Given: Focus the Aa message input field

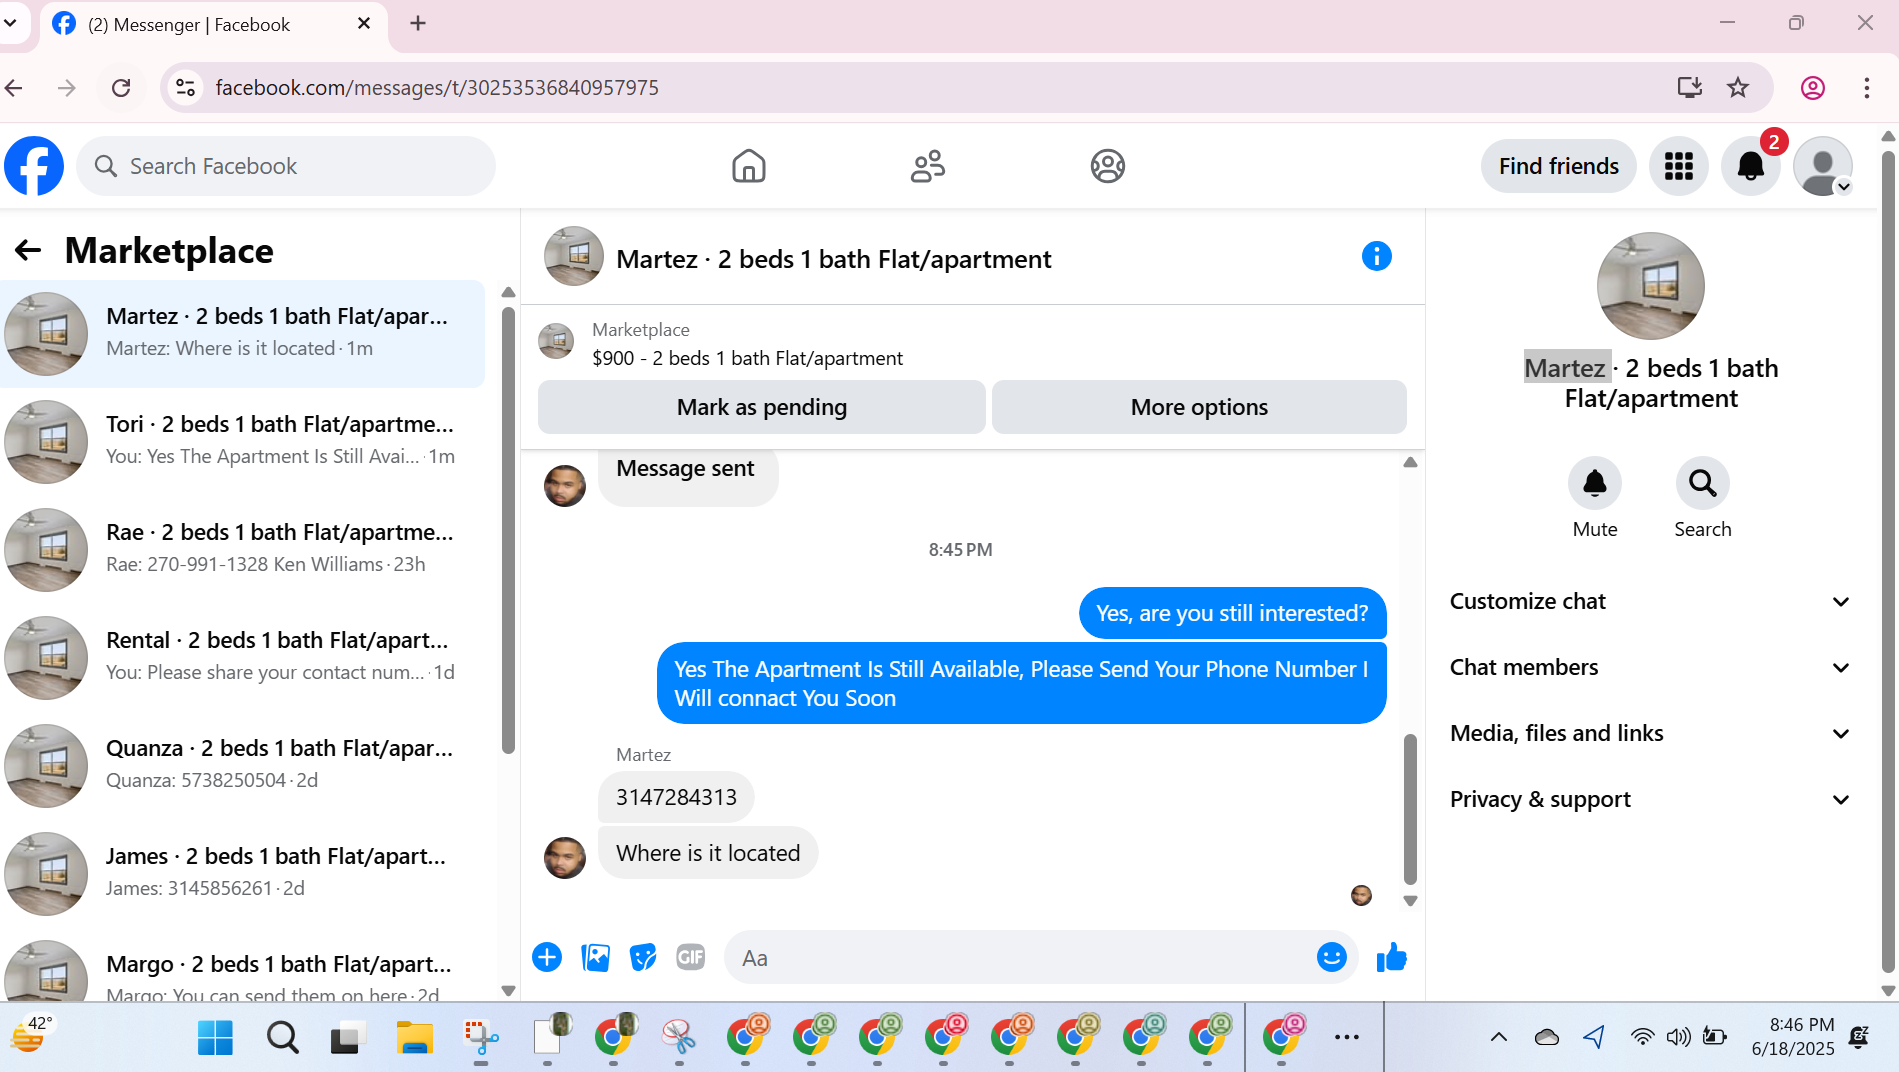Looking at the screenshot, I should 1020,958.
